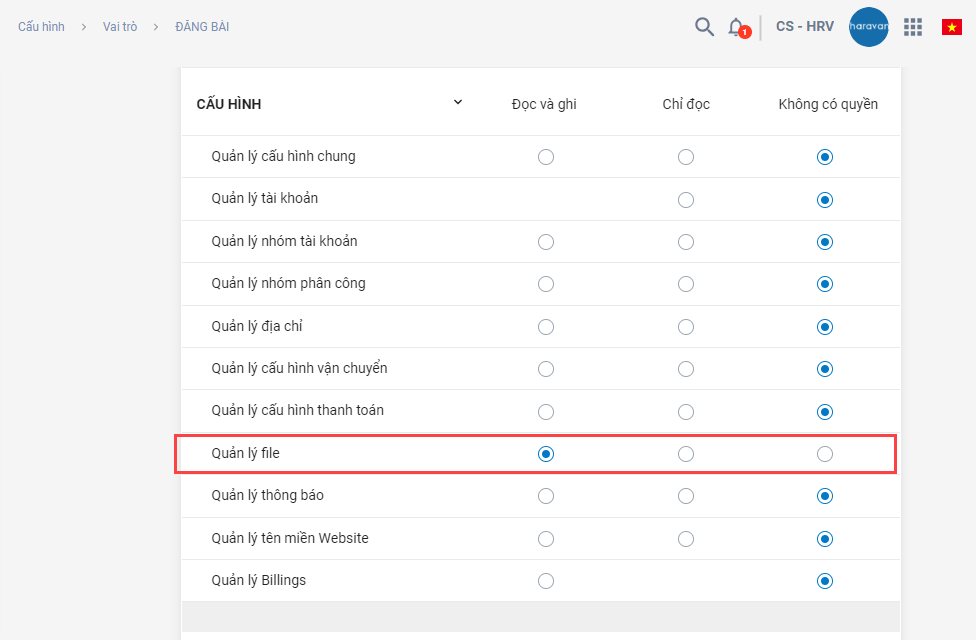Click the CS - HRV account name
The height and width of the screenshot is (640, 976).
click(x=804, y=27)
